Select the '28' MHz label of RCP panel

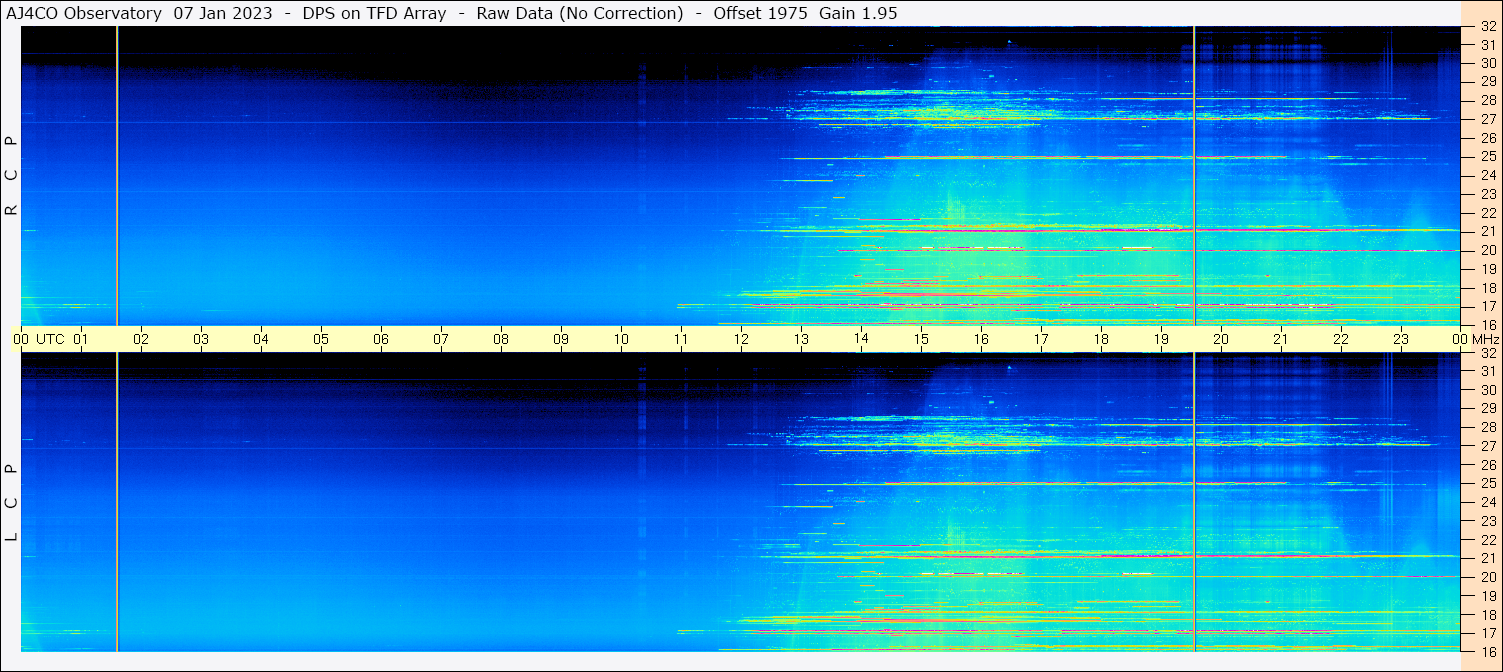(x=1488, y=100)
